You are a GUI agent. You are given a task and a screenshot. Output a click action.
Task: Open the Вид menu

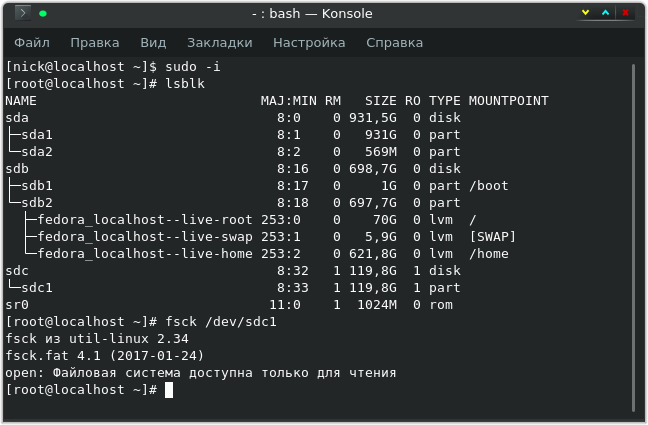coord(153,43)
